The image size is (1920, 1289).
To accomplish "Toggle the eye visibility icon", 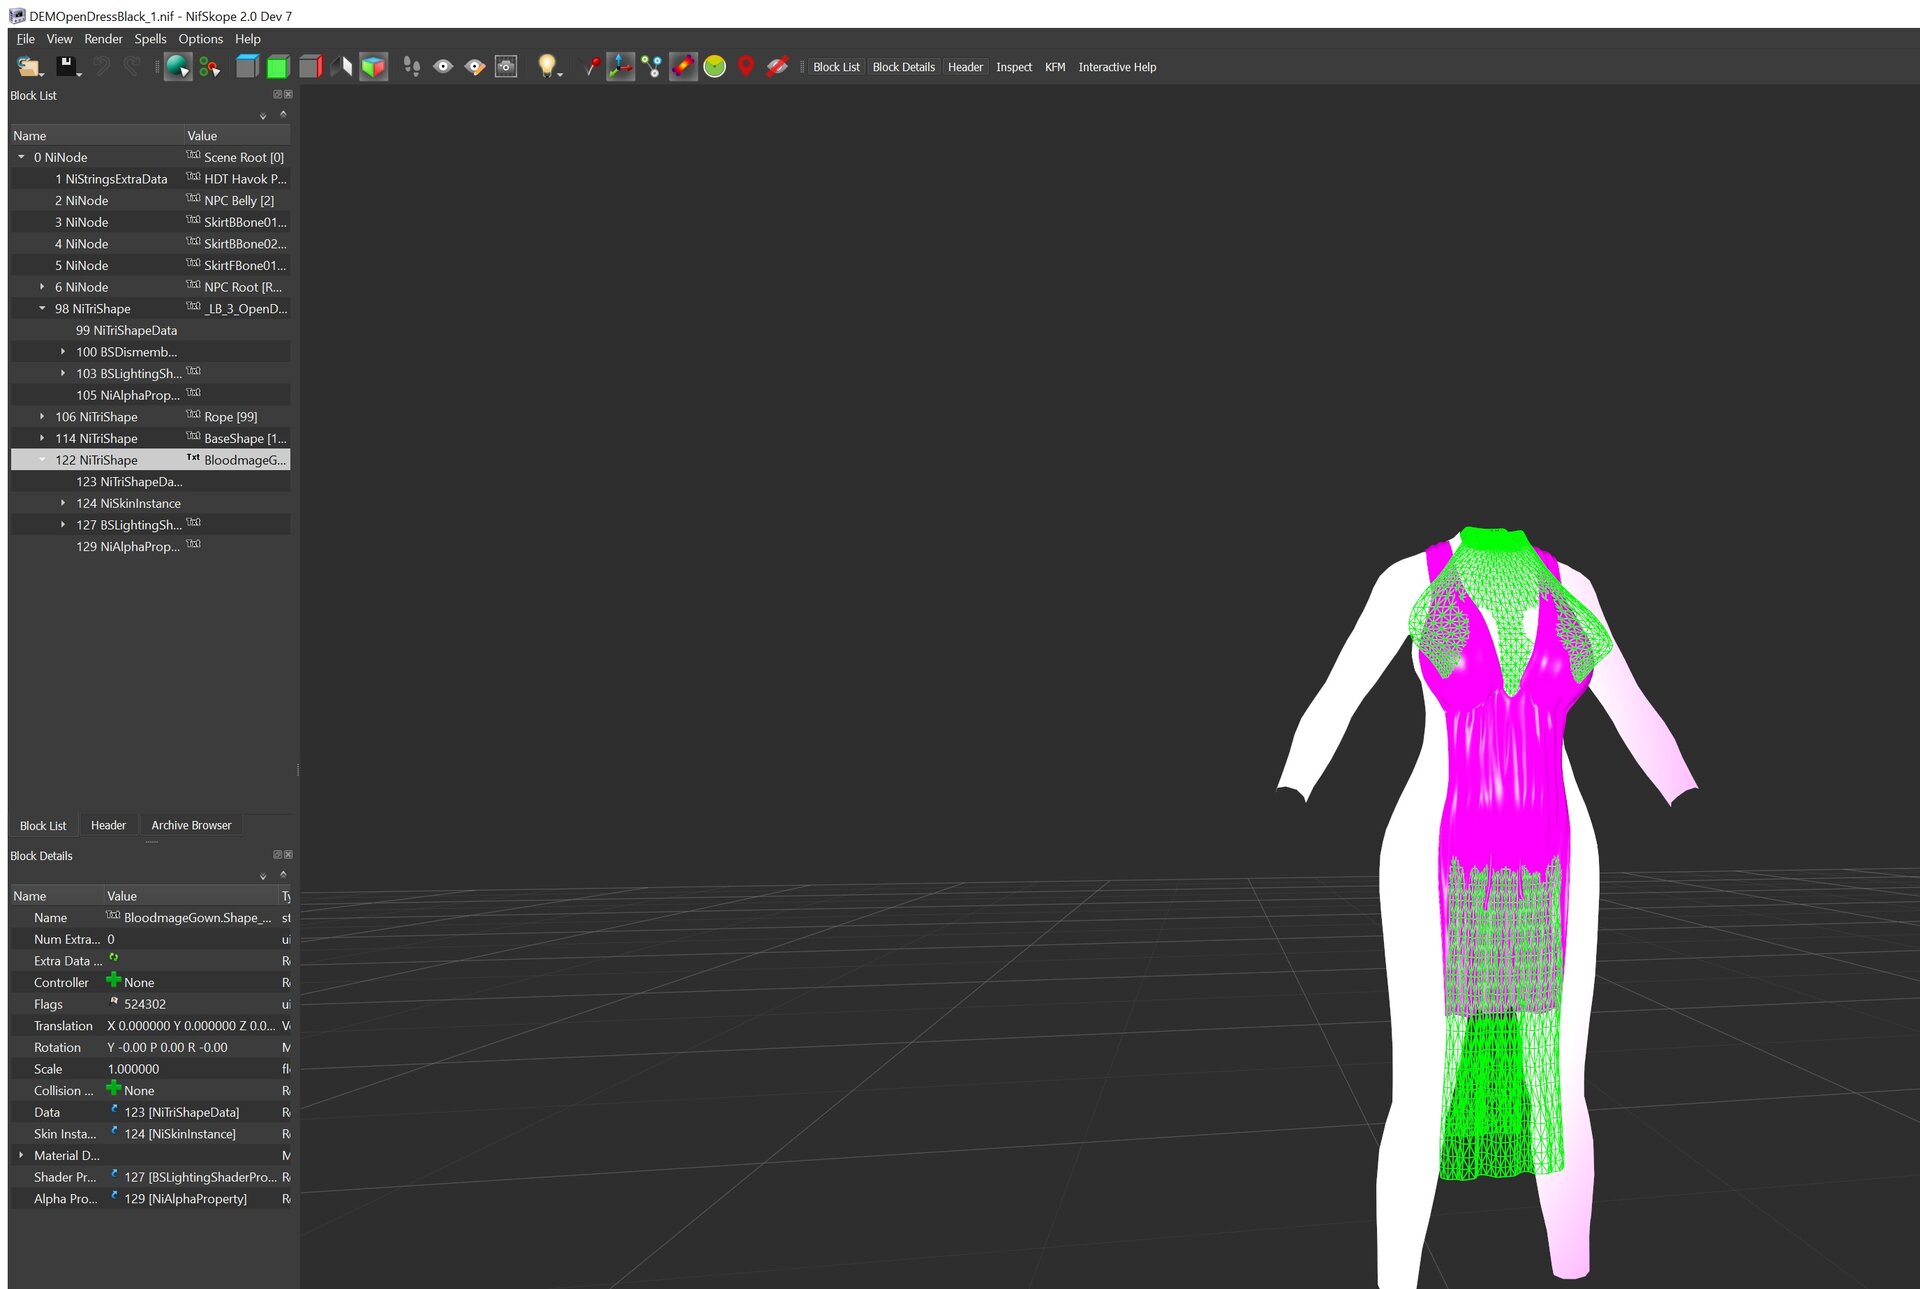I will click(x=443, y=67).
